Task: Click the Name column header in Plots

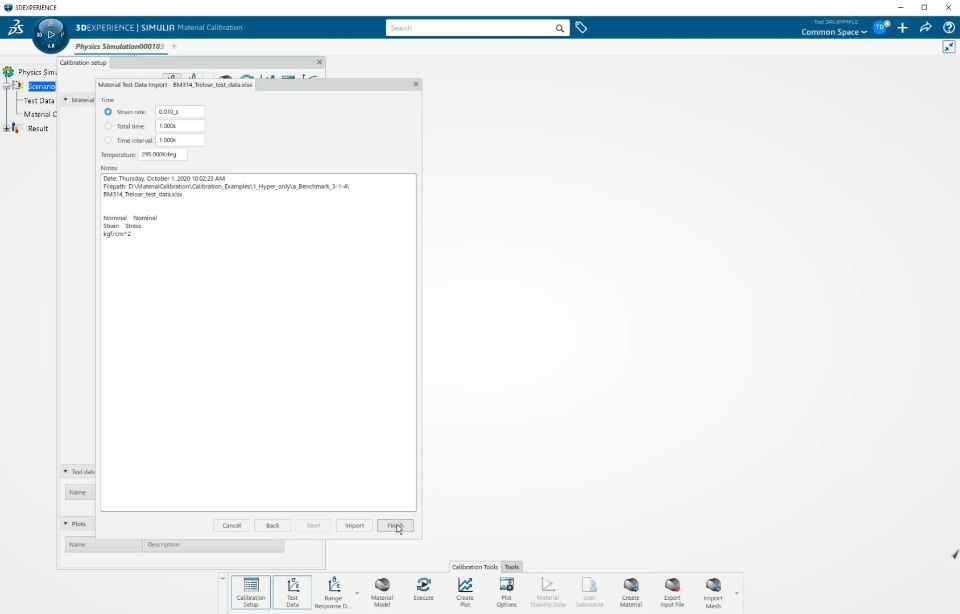Action: [x=103, y=544]
